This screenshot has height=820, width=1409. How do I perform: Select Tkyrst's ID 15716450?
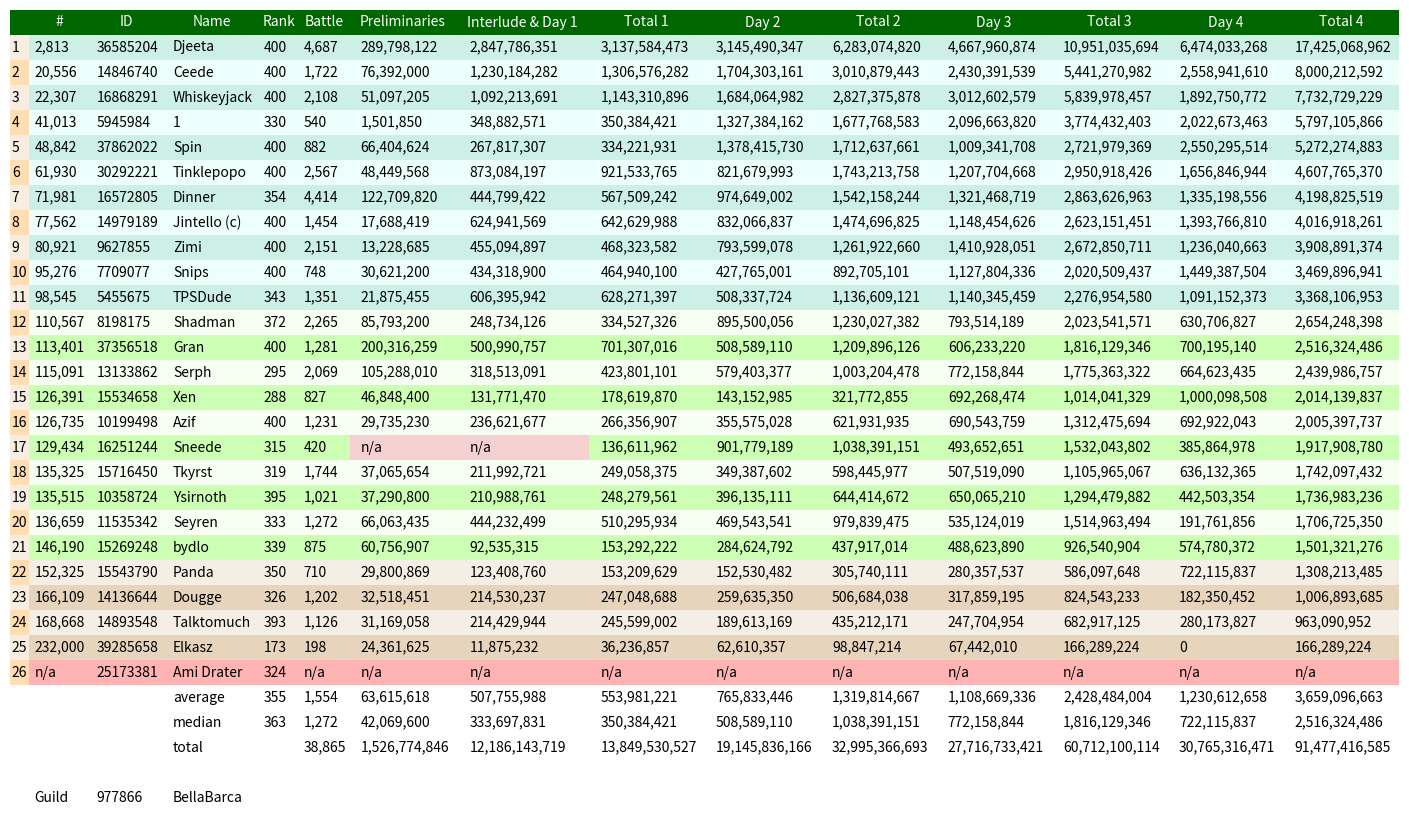click(127, 472)
